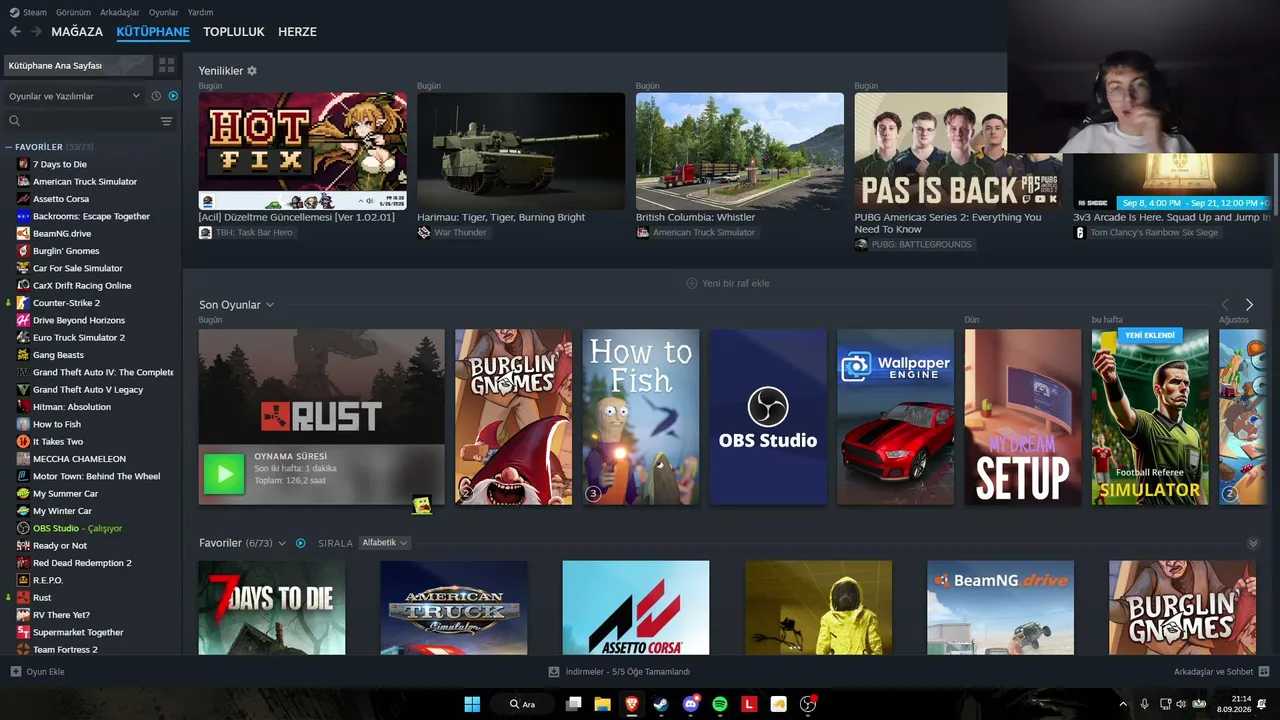
Task: Click the Counter-Strike 2 sidebar icon
Action: (23, 303)
